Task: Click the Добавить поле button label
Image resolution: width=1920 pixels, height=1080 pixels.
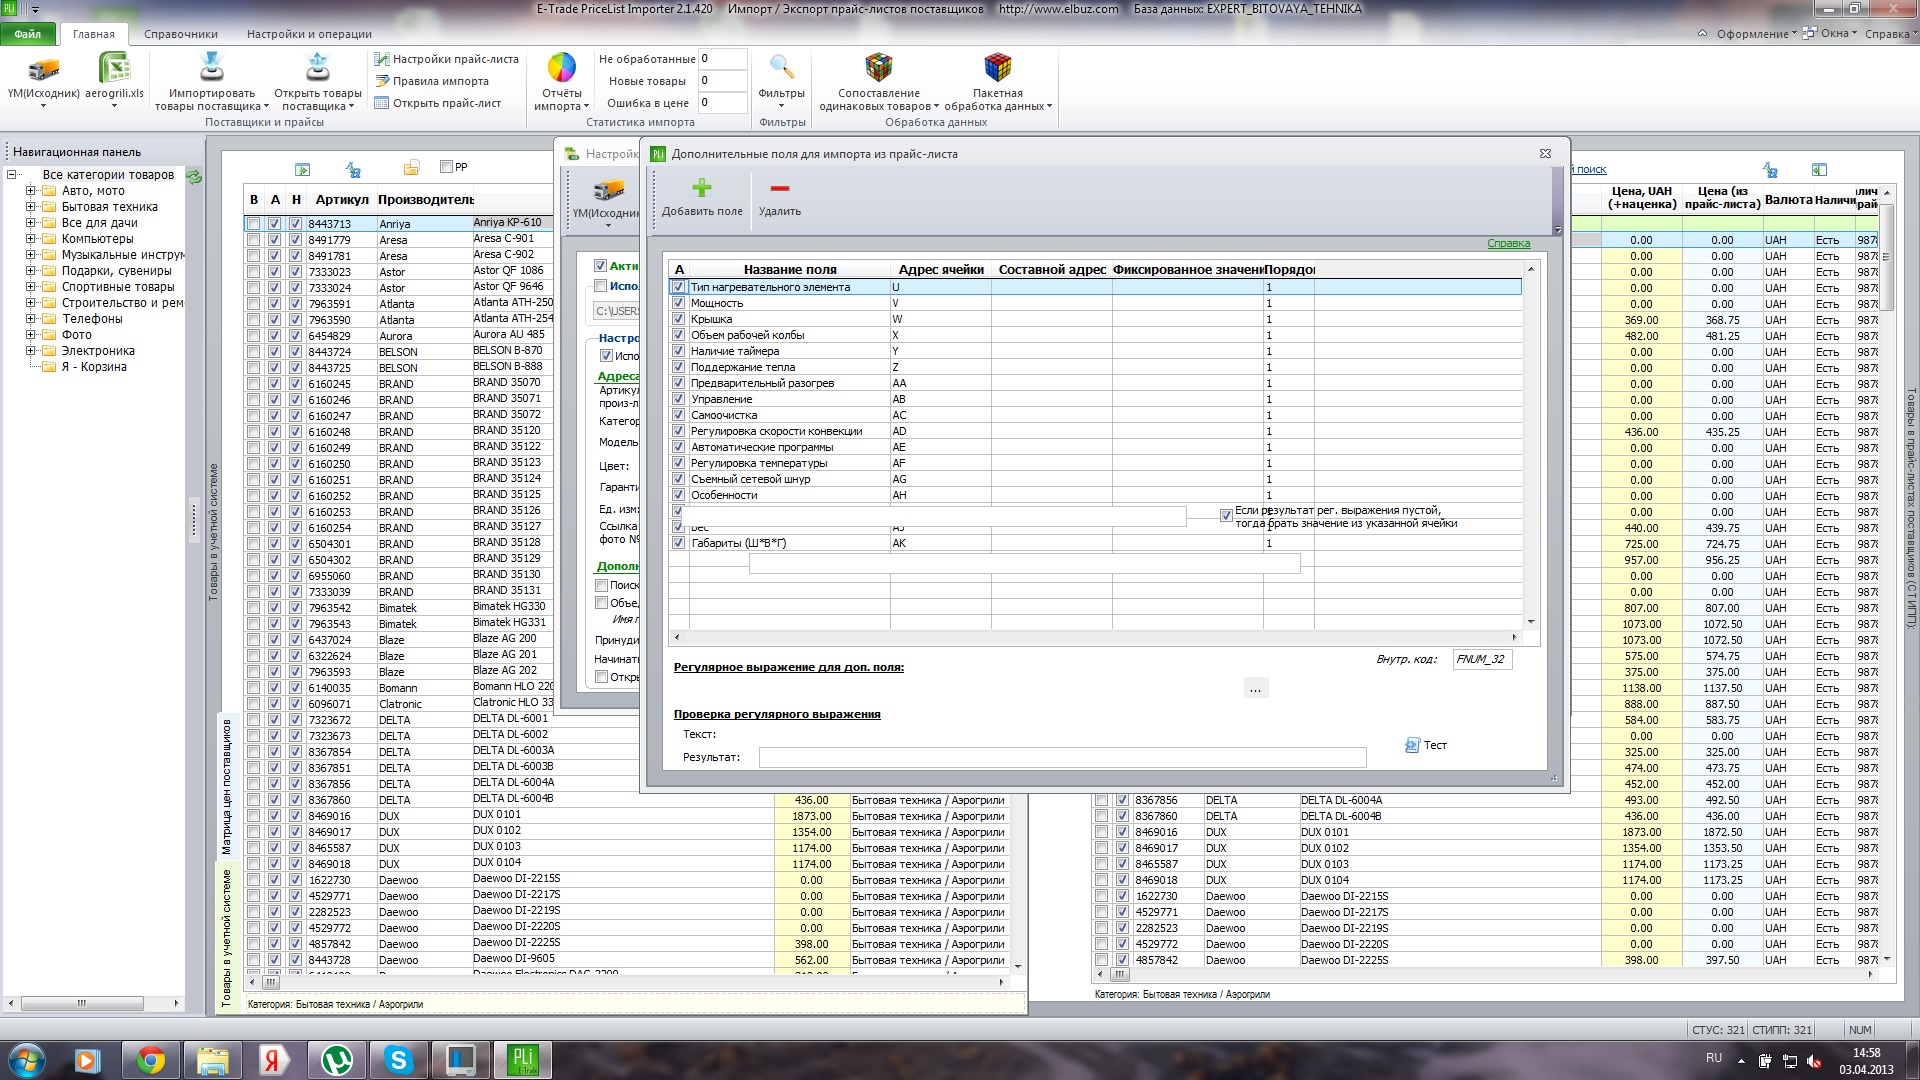Action: [702, 212]
